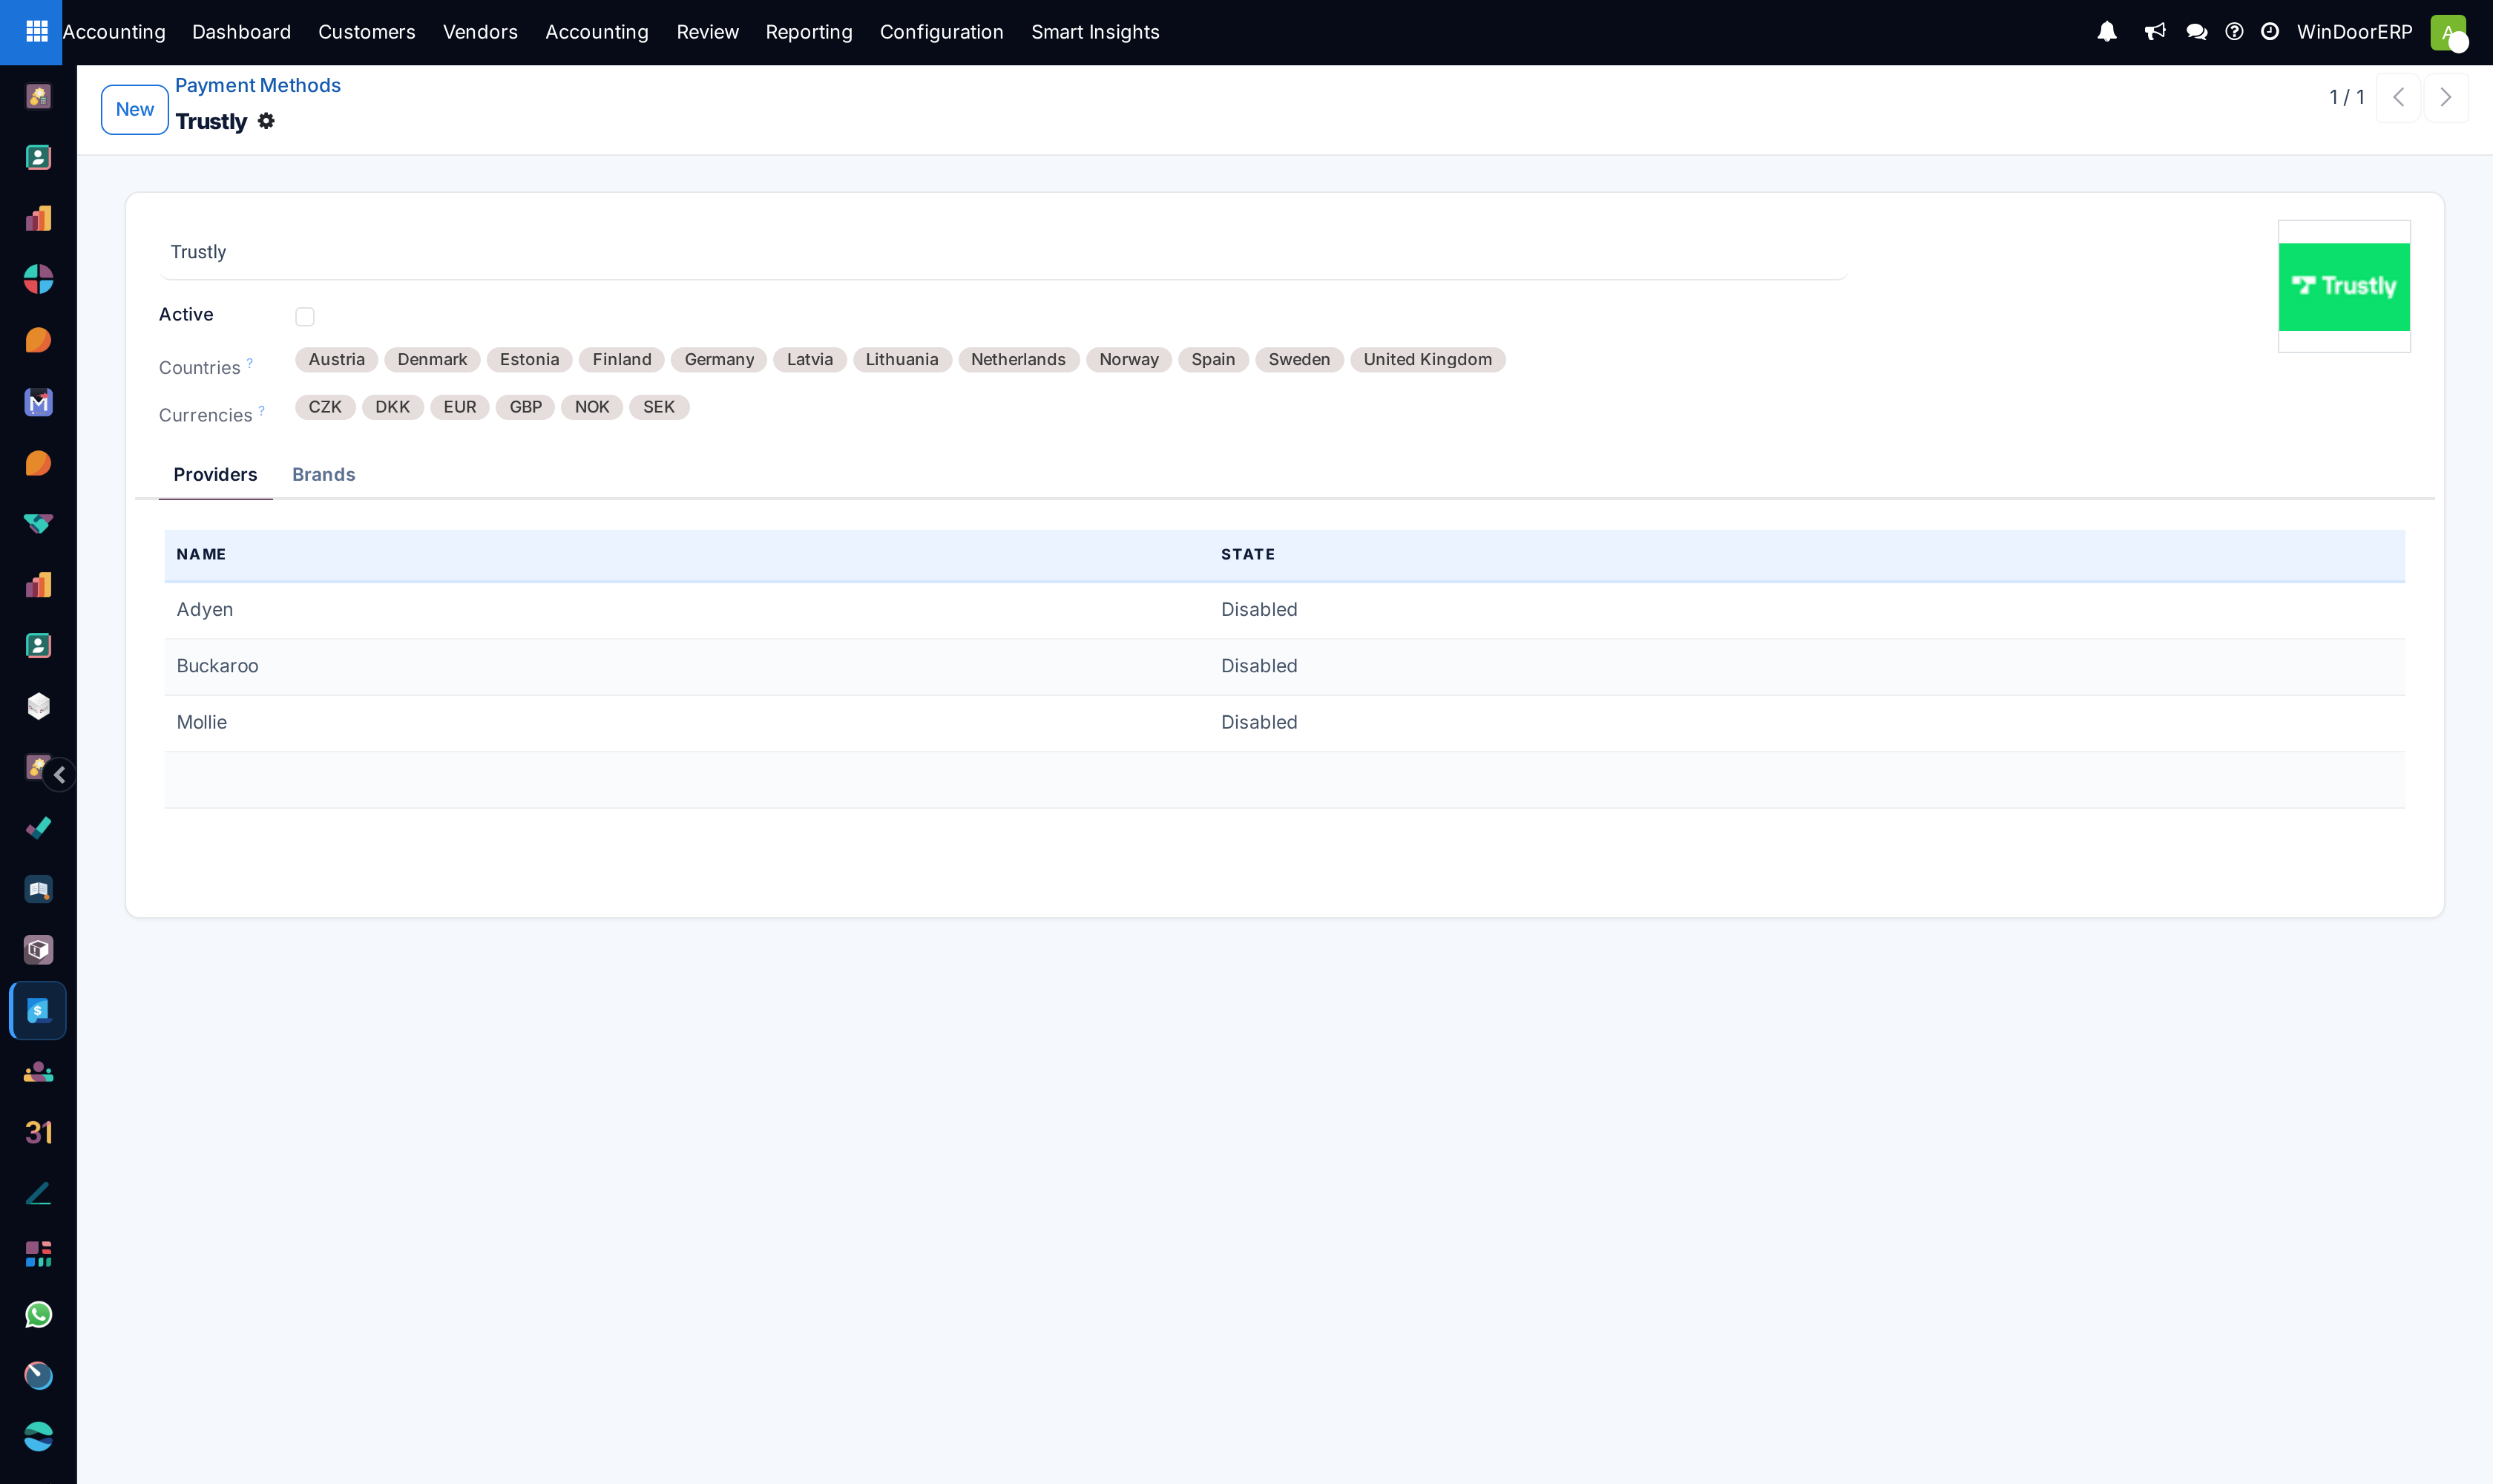
Task: Open the Review menu
Action: [707, 32]
